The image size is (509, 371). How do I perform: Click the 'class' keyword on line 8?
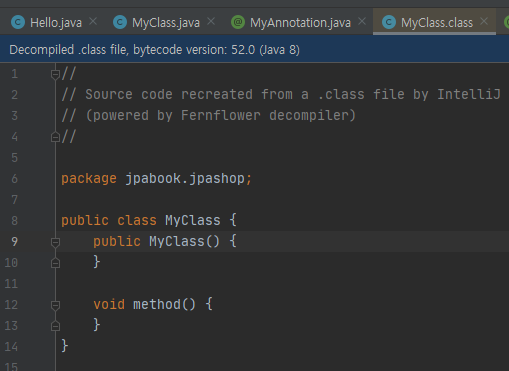137,220
